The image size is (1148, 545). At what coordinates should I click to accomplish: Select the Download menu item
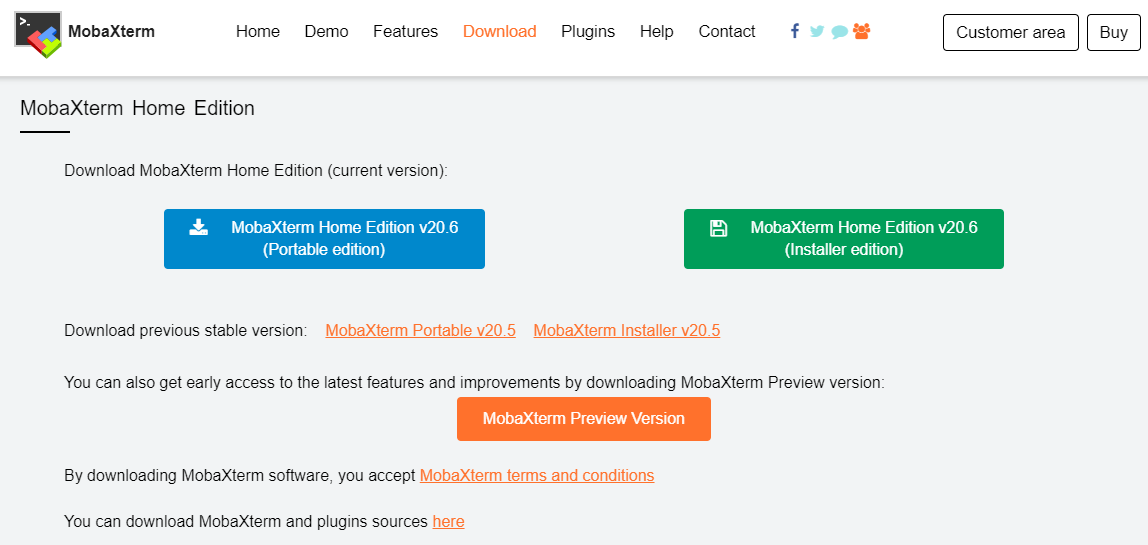click(x=500, y=31)
